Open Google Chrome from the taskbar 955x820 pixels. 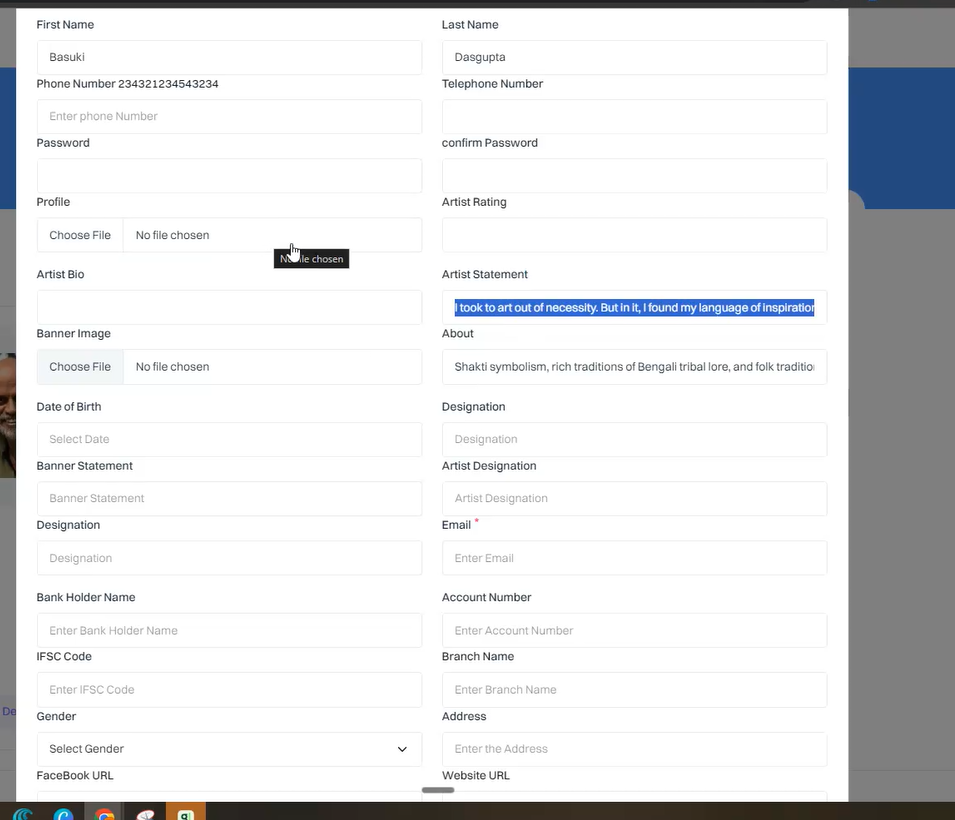click(104, 812)
